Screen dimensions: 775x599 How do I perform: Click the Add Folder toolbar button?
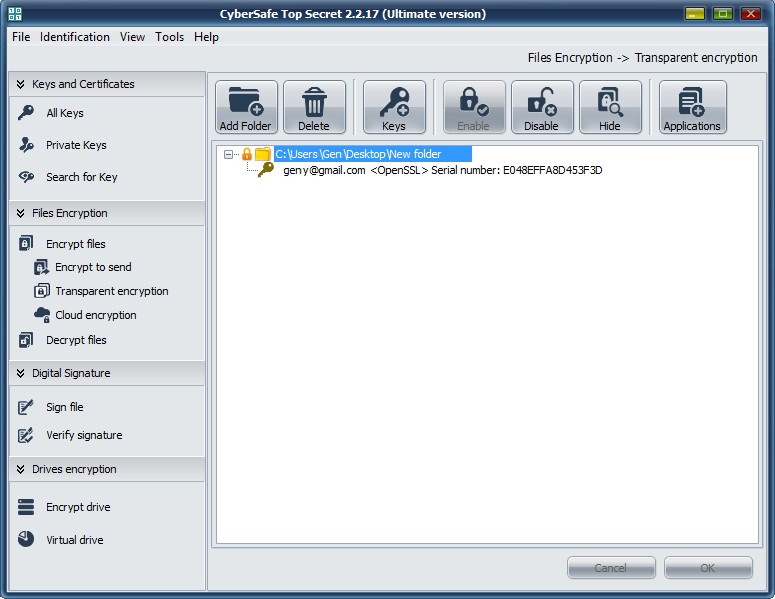pos(246,107)
